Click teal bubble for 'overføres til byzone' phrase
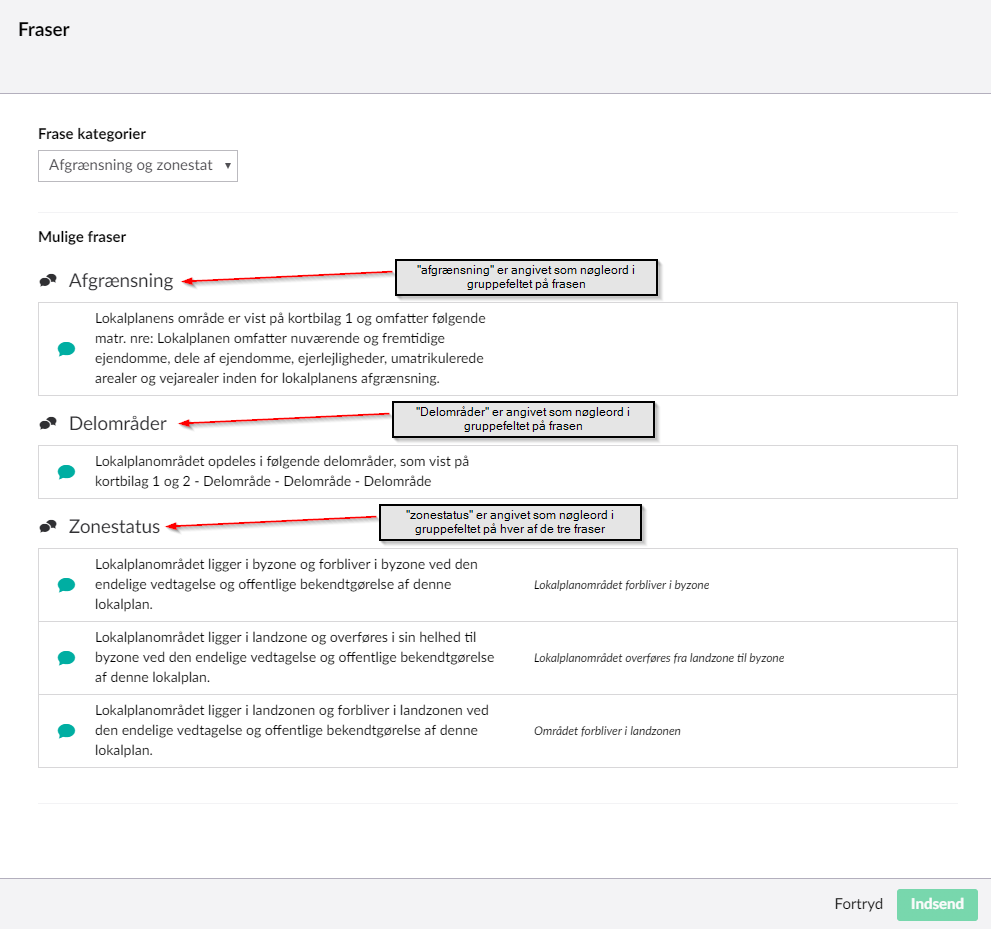991x929 pixels. pos(66,658)
